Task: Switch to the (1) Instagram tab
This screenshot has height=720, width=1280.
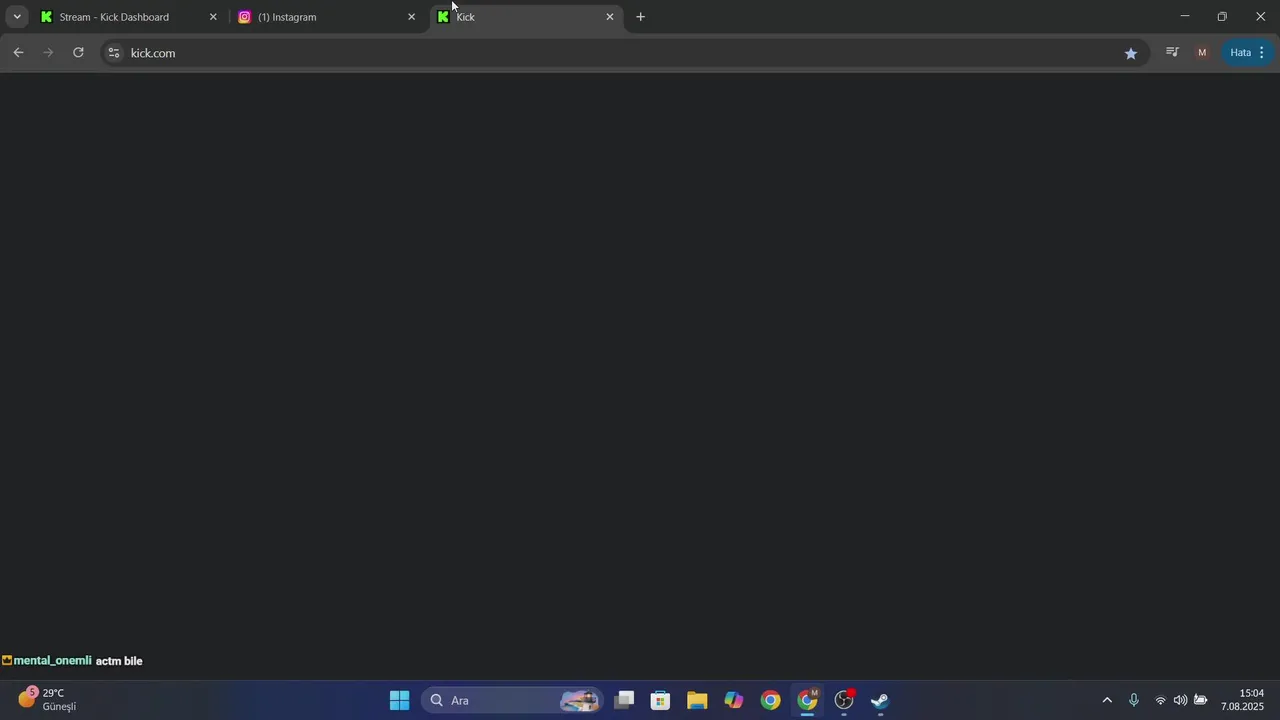Action: 327,17
